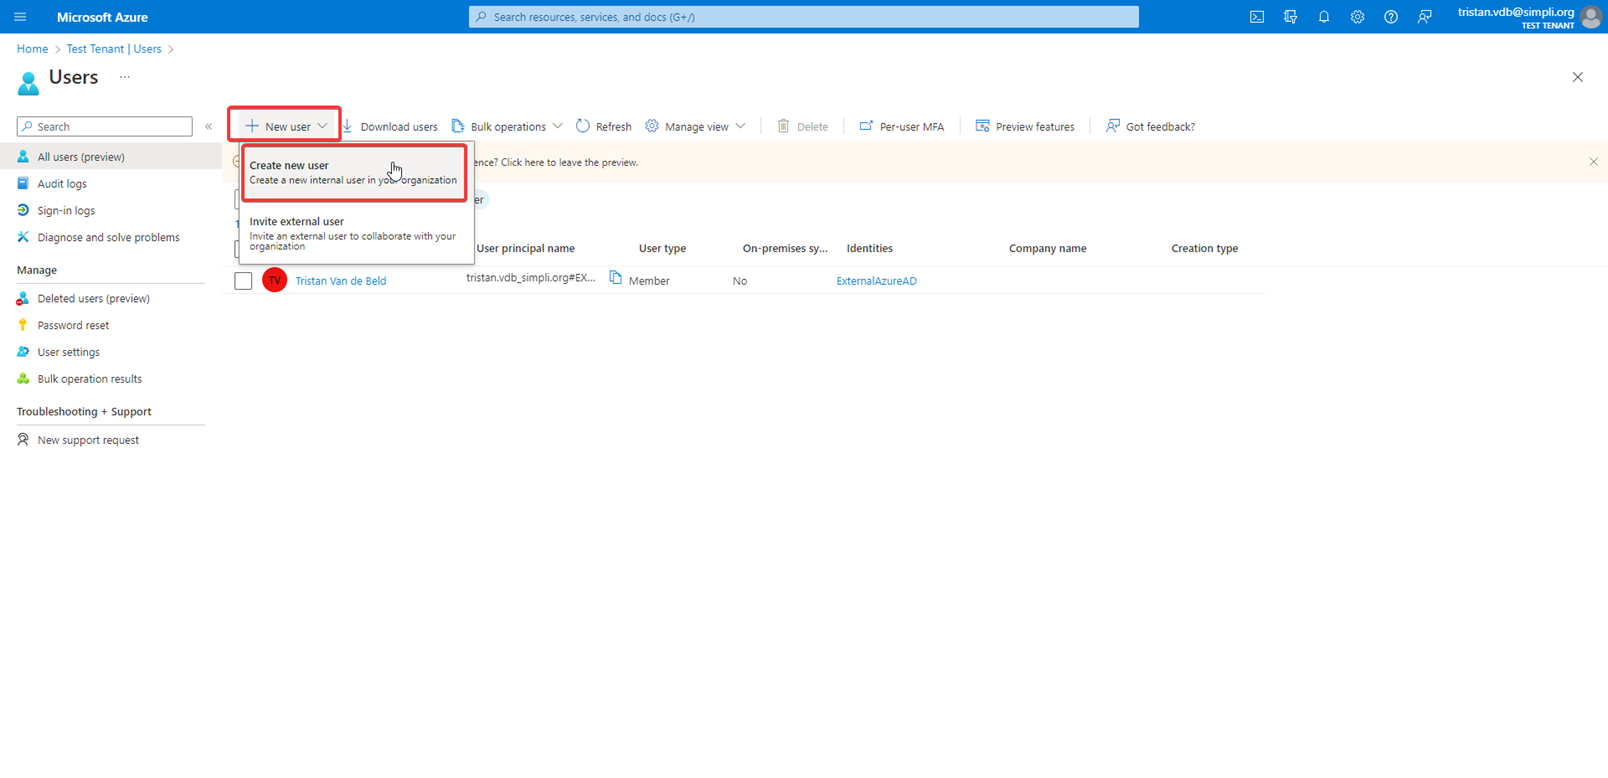Open the notifications bell
The width and height of the screenshot is (1608, 778).
1324,17
